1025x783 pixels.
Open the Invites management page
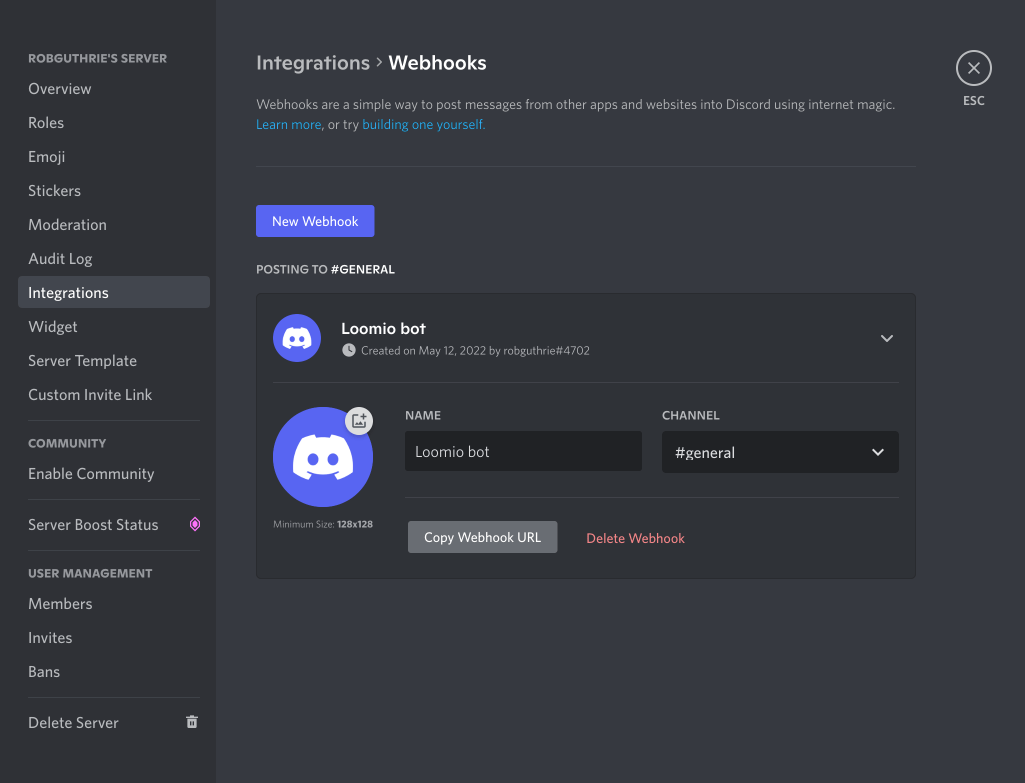click(114, 638)
